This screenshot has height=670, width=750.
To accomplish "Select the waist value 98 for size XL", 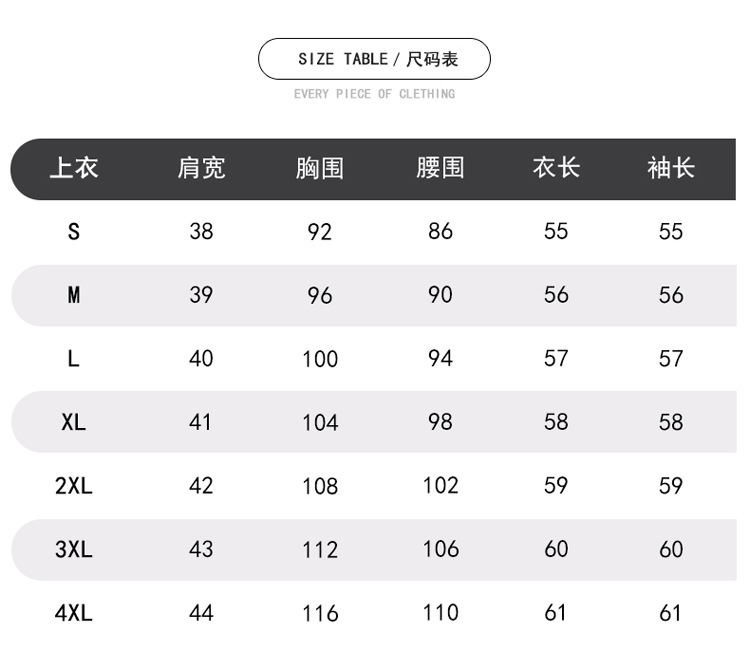I will (x=440, y=422).
